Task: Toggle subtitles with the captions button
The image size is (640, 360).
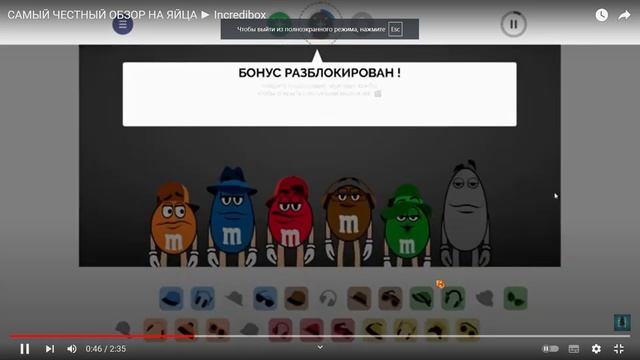Action: tap(574, 349)
